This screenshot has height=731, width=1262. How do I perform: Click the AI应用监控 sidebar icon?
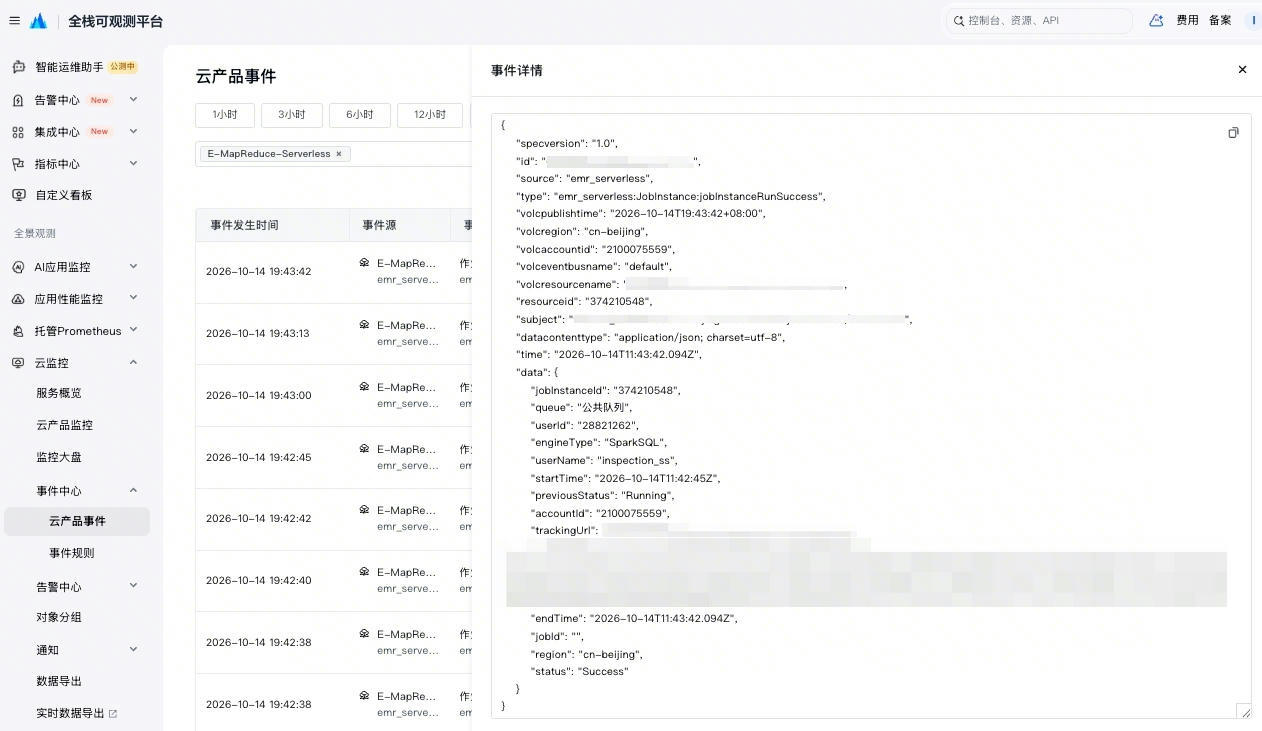(x=18, y=267)
